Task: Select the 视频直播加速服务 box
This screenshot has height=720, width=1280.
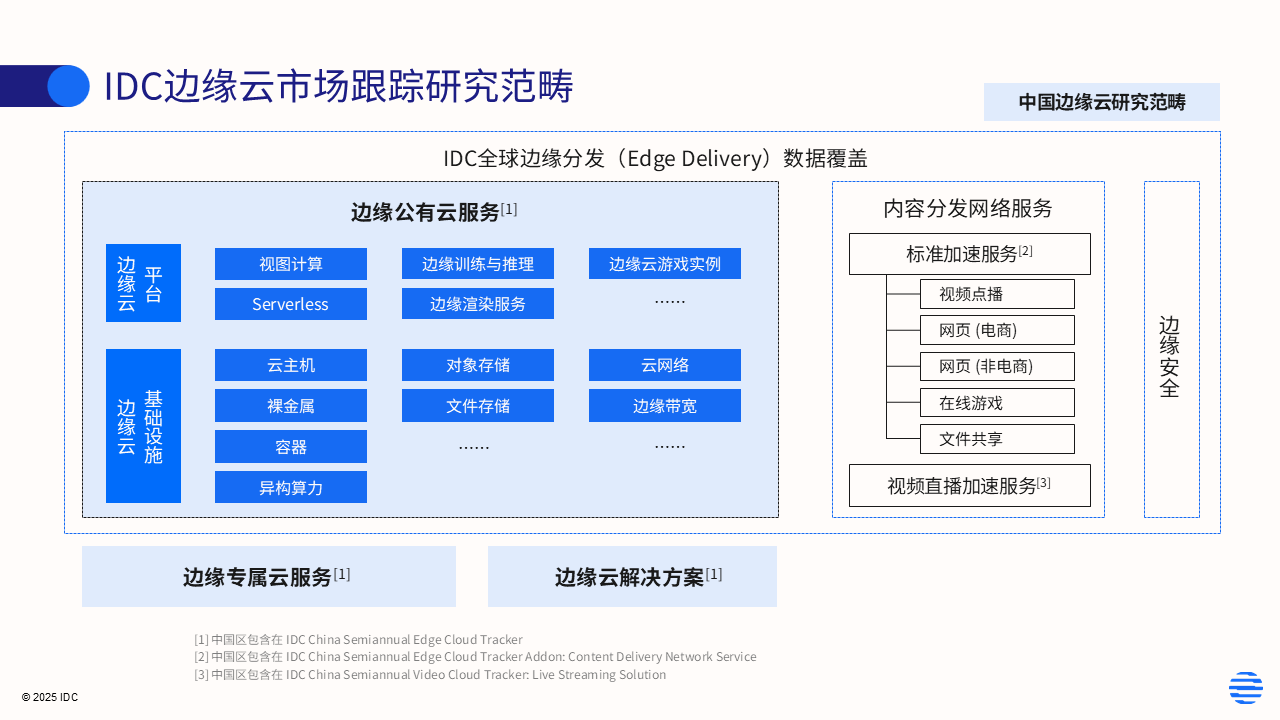Action: point(969,486)
